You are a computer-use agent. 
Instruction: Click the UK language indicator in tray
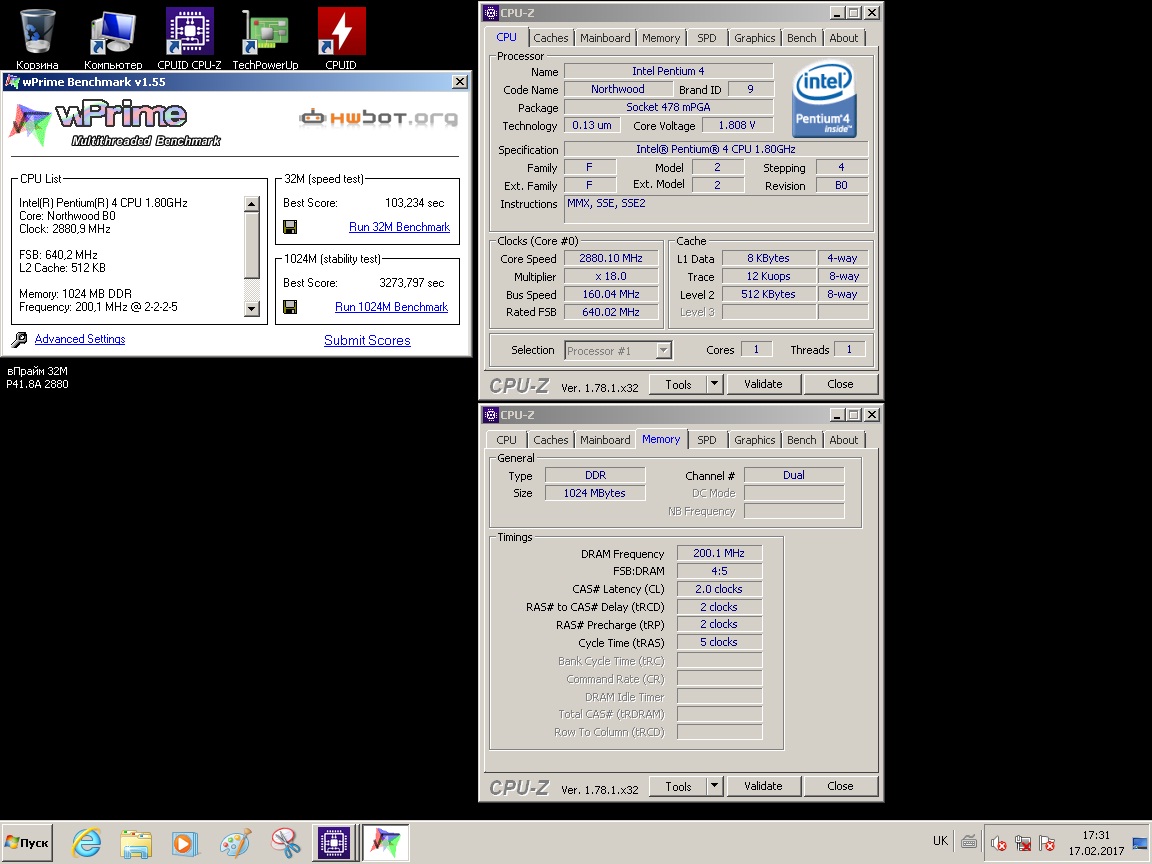coord(940,840)
